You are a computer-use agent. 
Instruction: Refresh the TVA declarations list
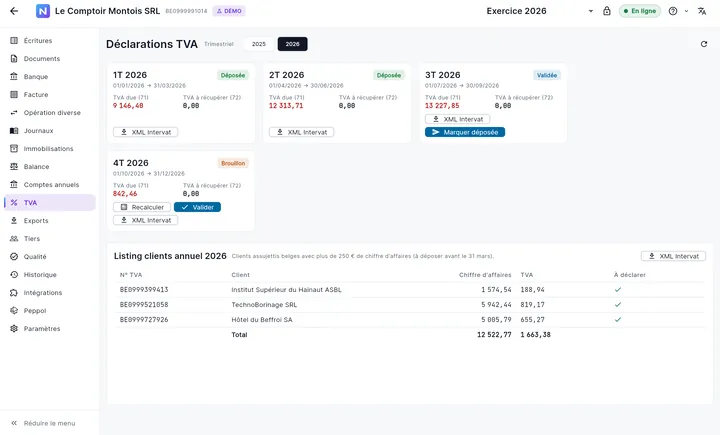[703, 44]
